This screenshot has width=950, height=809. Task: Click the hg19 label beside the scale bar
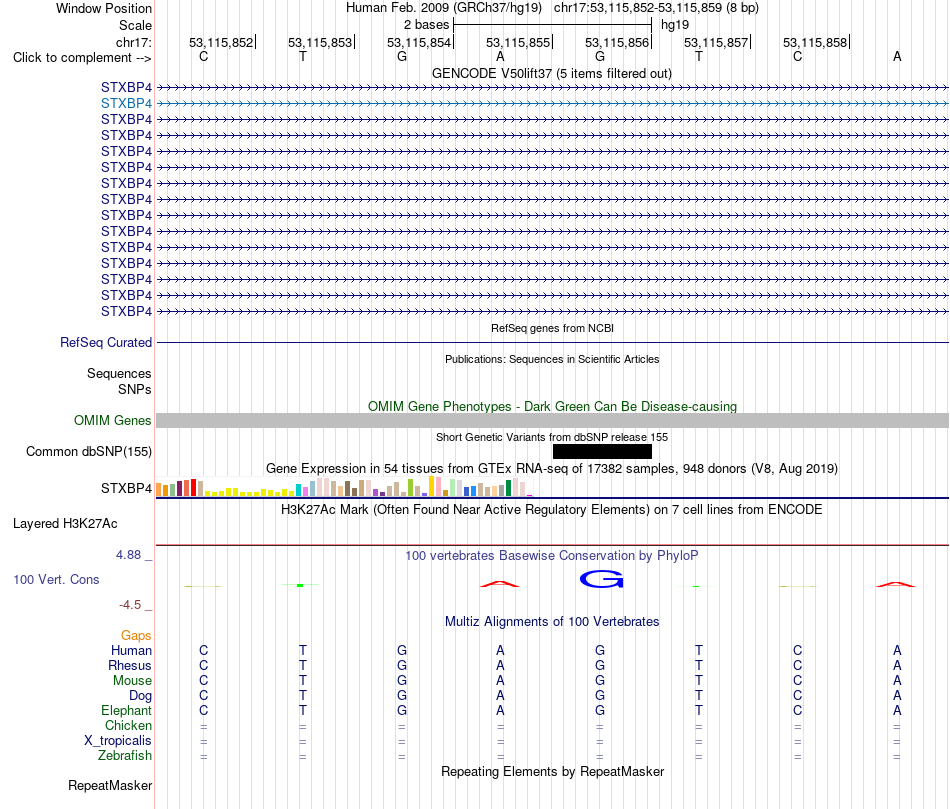(x=675, y=25)
